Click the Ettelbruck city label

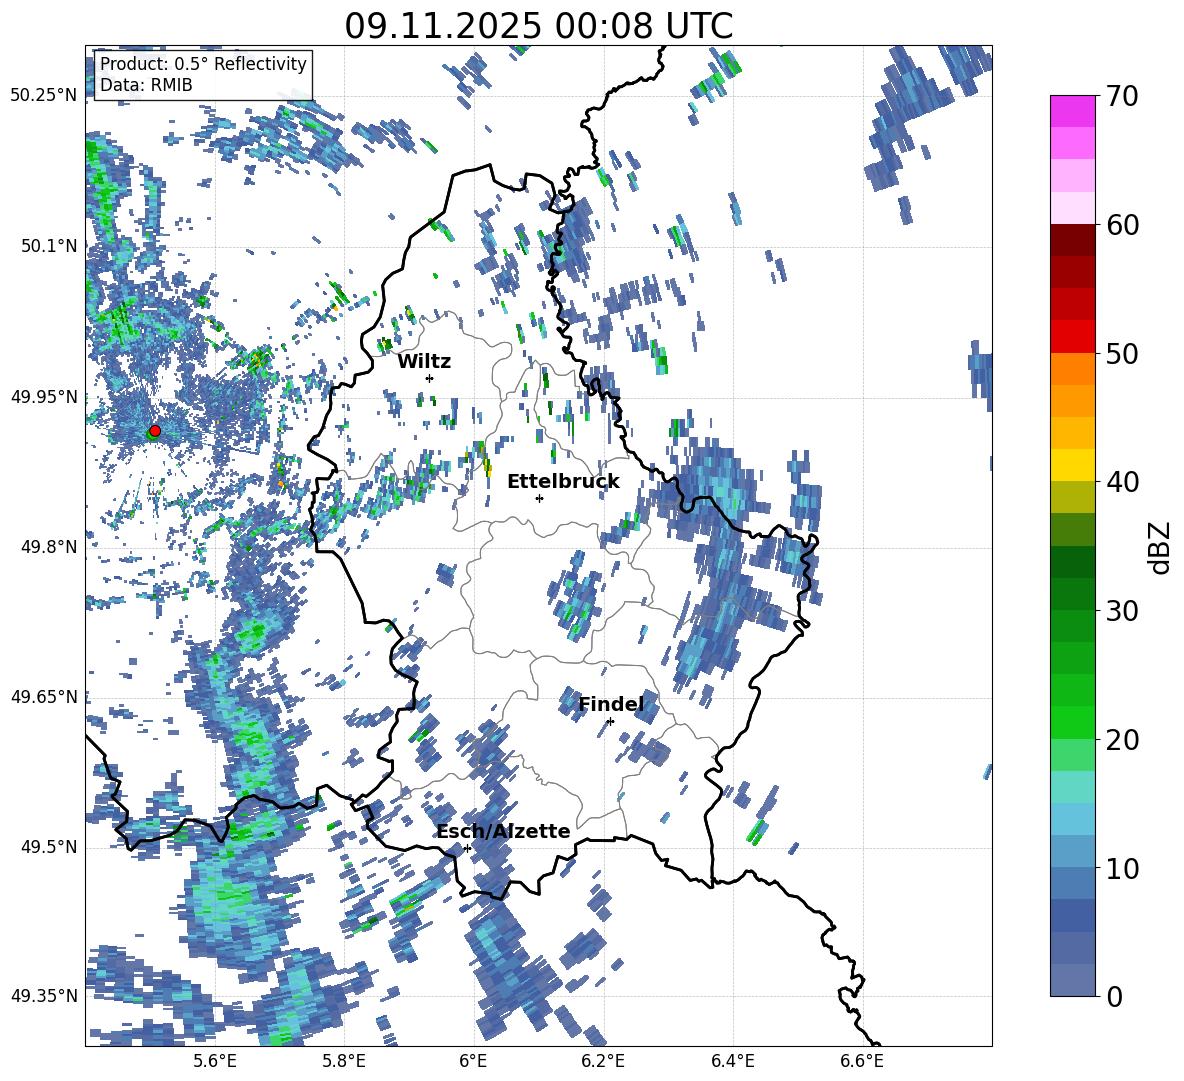click(x=563, y=482)
